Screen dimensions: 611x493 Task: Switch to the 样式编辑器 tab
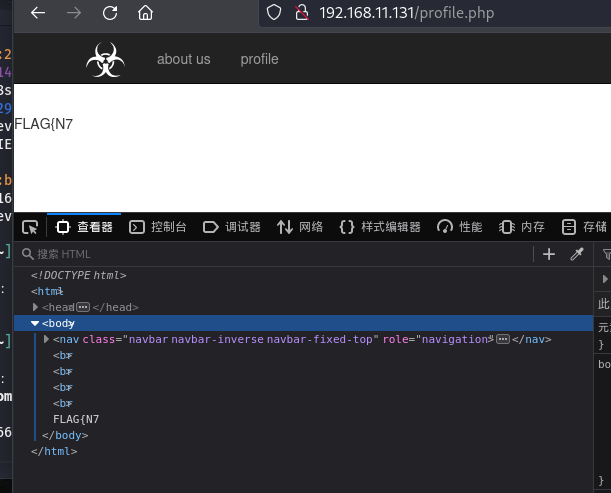(380, 227)
